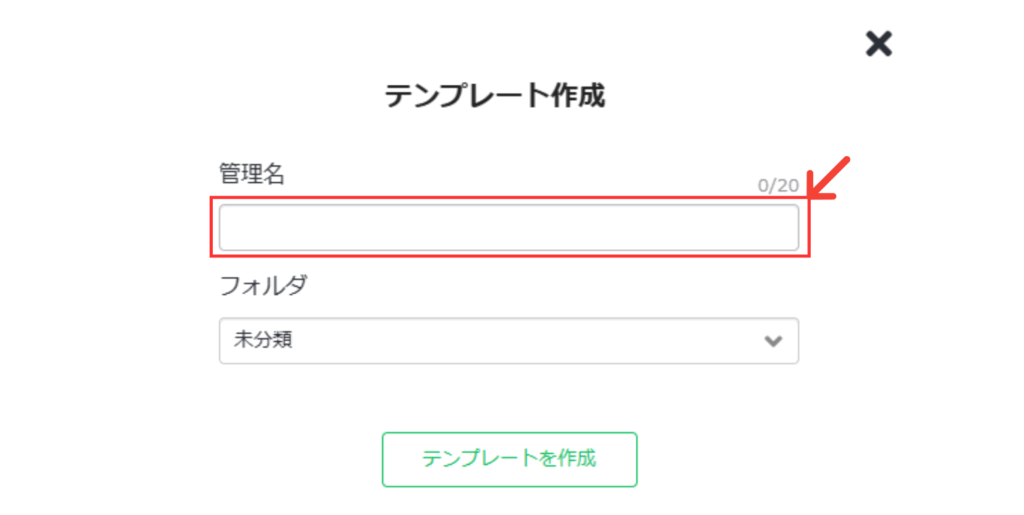Focus the empty management name box
The height and width of the screenshot is (515, 1024).
508,228
